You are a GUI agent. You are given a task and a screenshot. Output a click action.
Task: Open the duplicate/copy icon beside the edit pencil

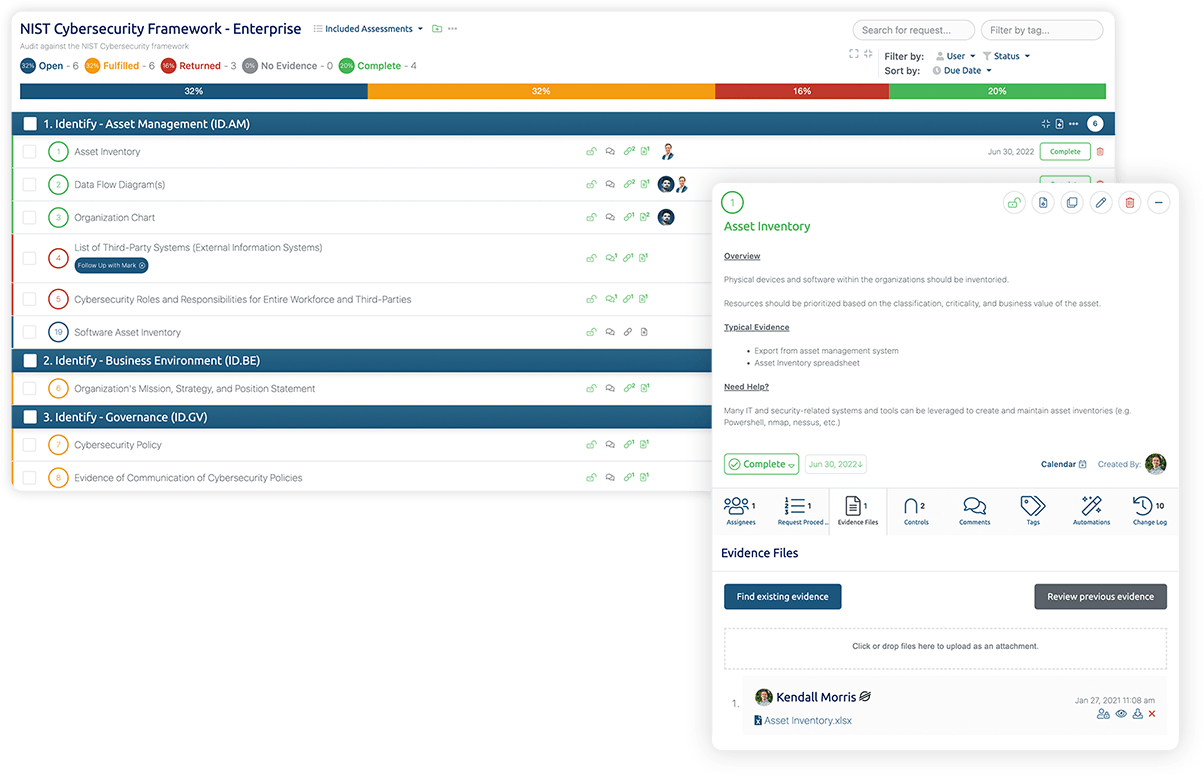coord(1072,202)
